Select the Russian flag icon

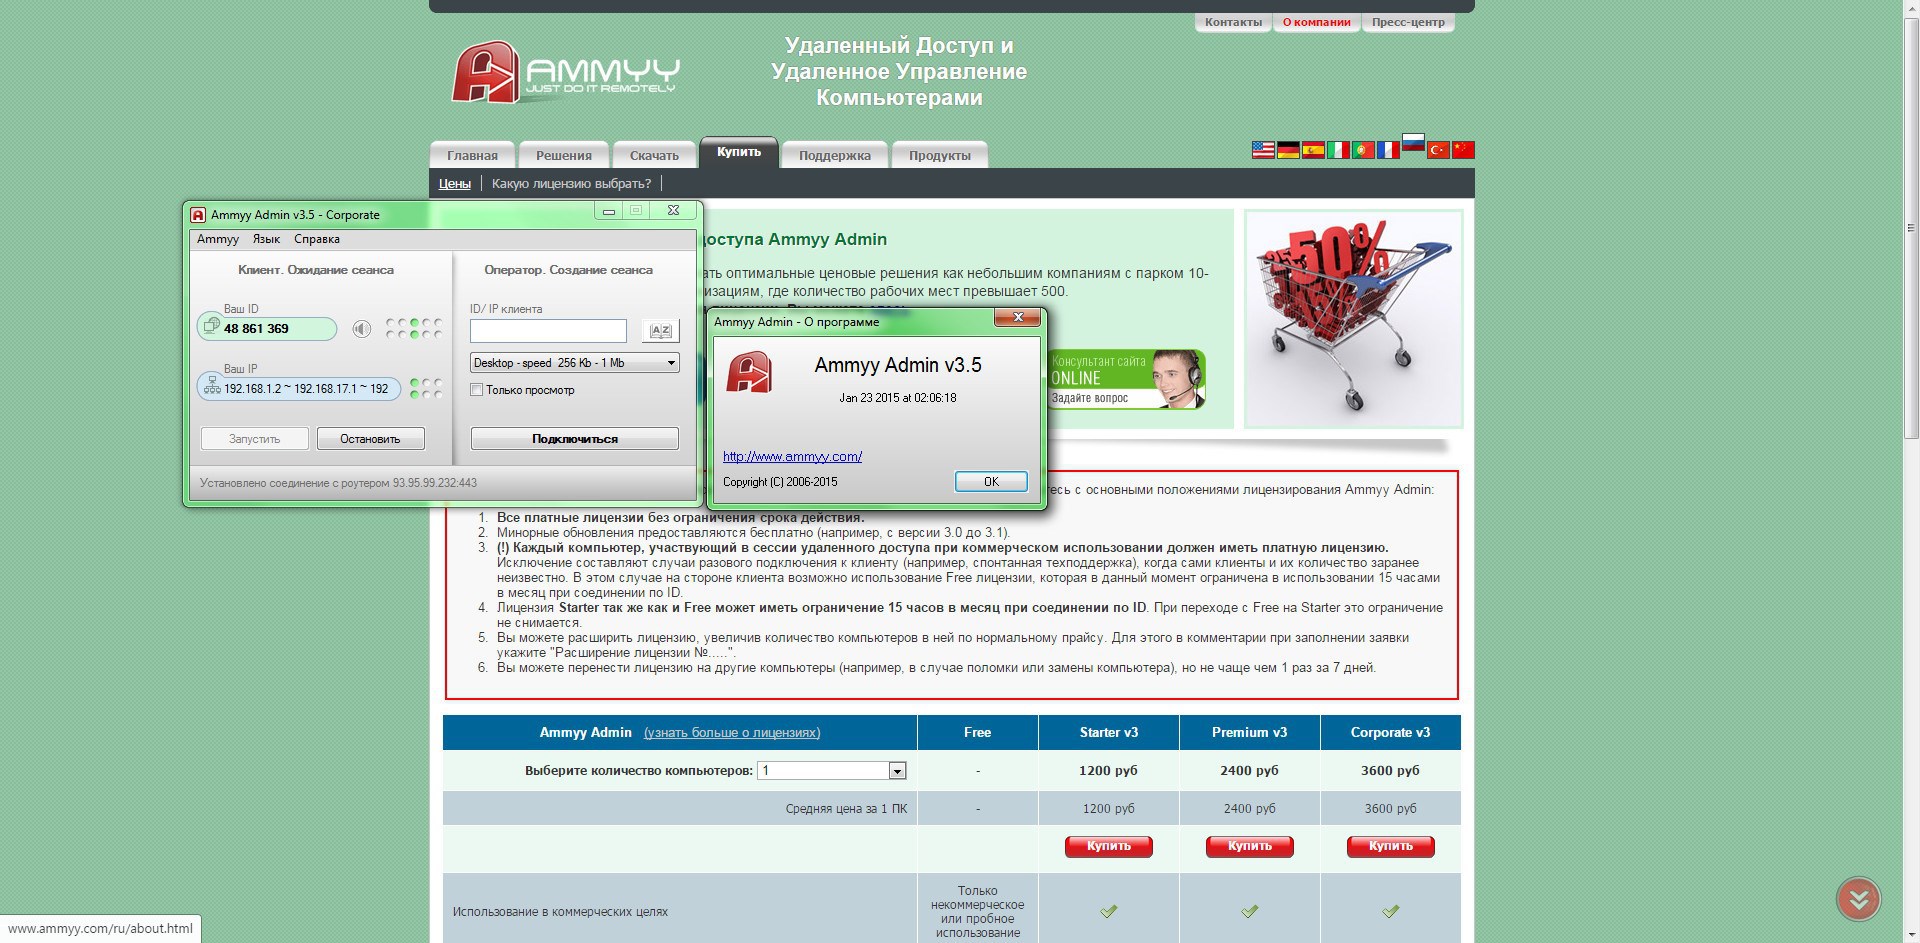point(1413,142)
